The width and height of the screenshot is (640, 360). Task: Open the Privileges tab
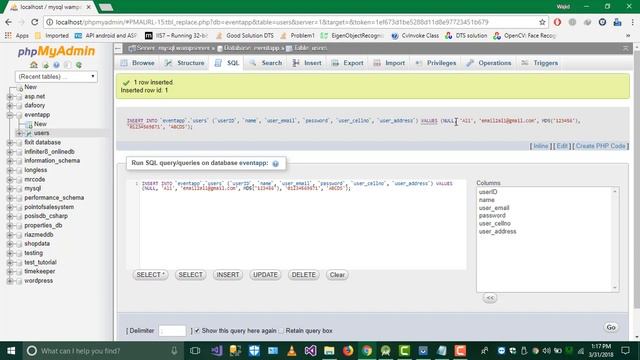(x=436, y=63)
